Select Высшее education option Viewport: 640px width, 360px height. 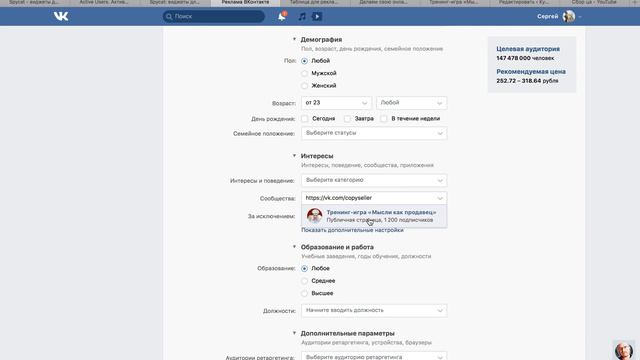pyautogui.click(x=304, y=293)
